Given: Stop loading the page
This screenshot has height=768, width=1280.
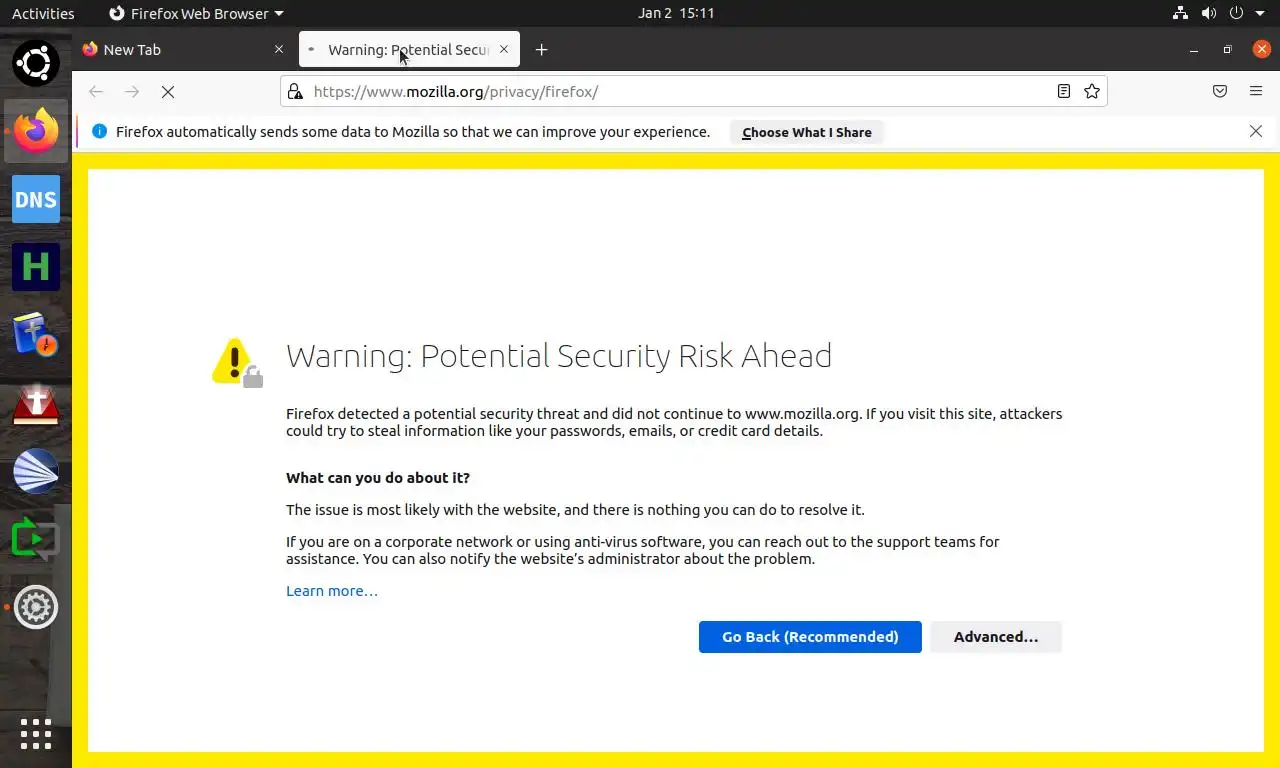Looking at the screenshot, I should tap(168, 92).
